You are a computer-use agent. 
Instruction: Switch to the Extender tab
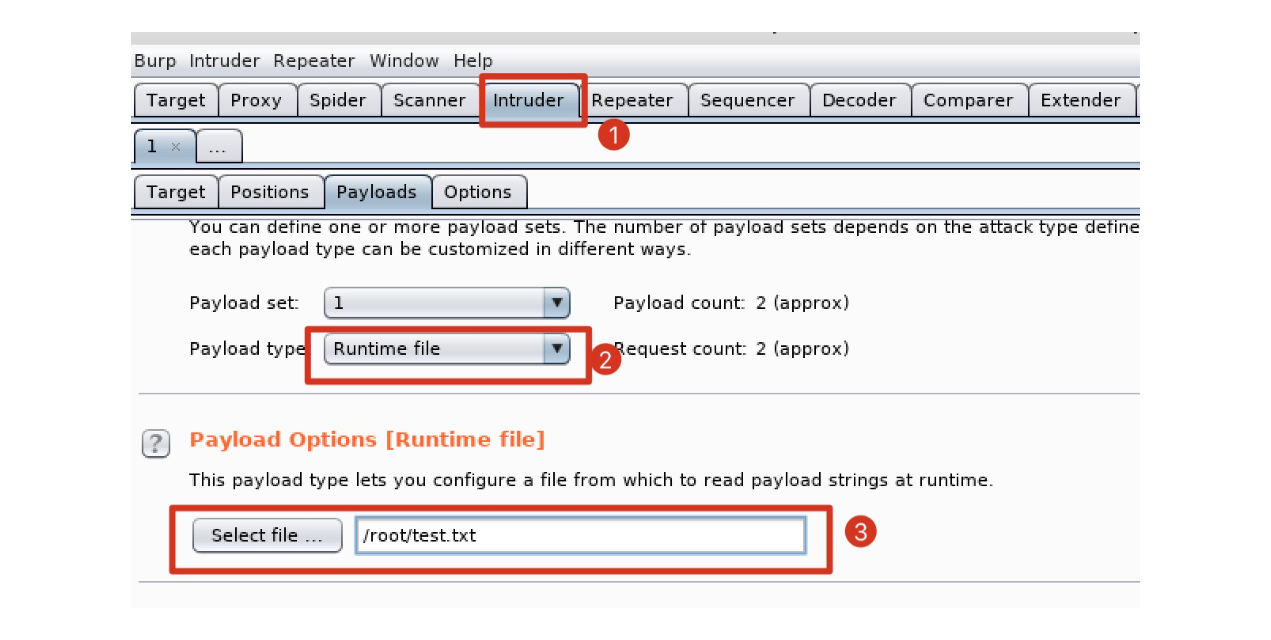click(x=1081, y=100)
